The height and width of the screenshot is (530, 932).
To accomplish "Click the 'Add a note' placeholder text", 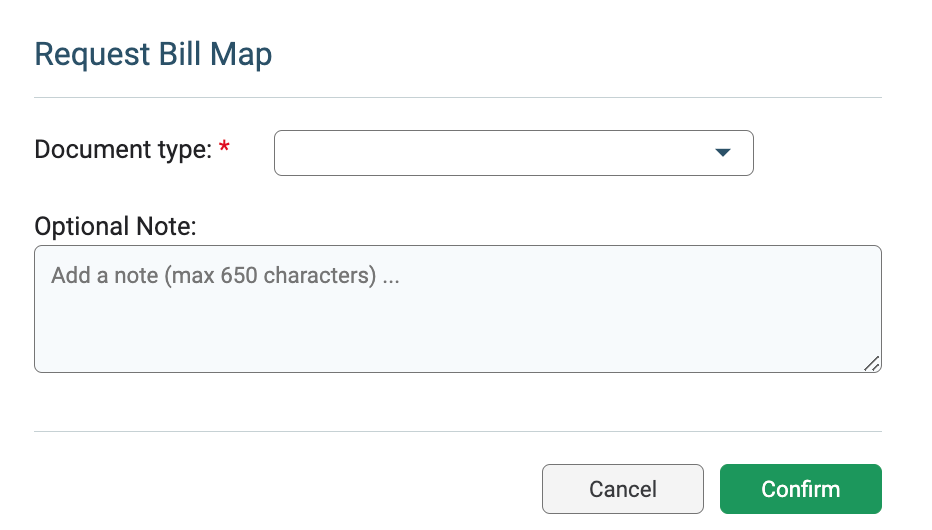I will [x=225, y=276].
